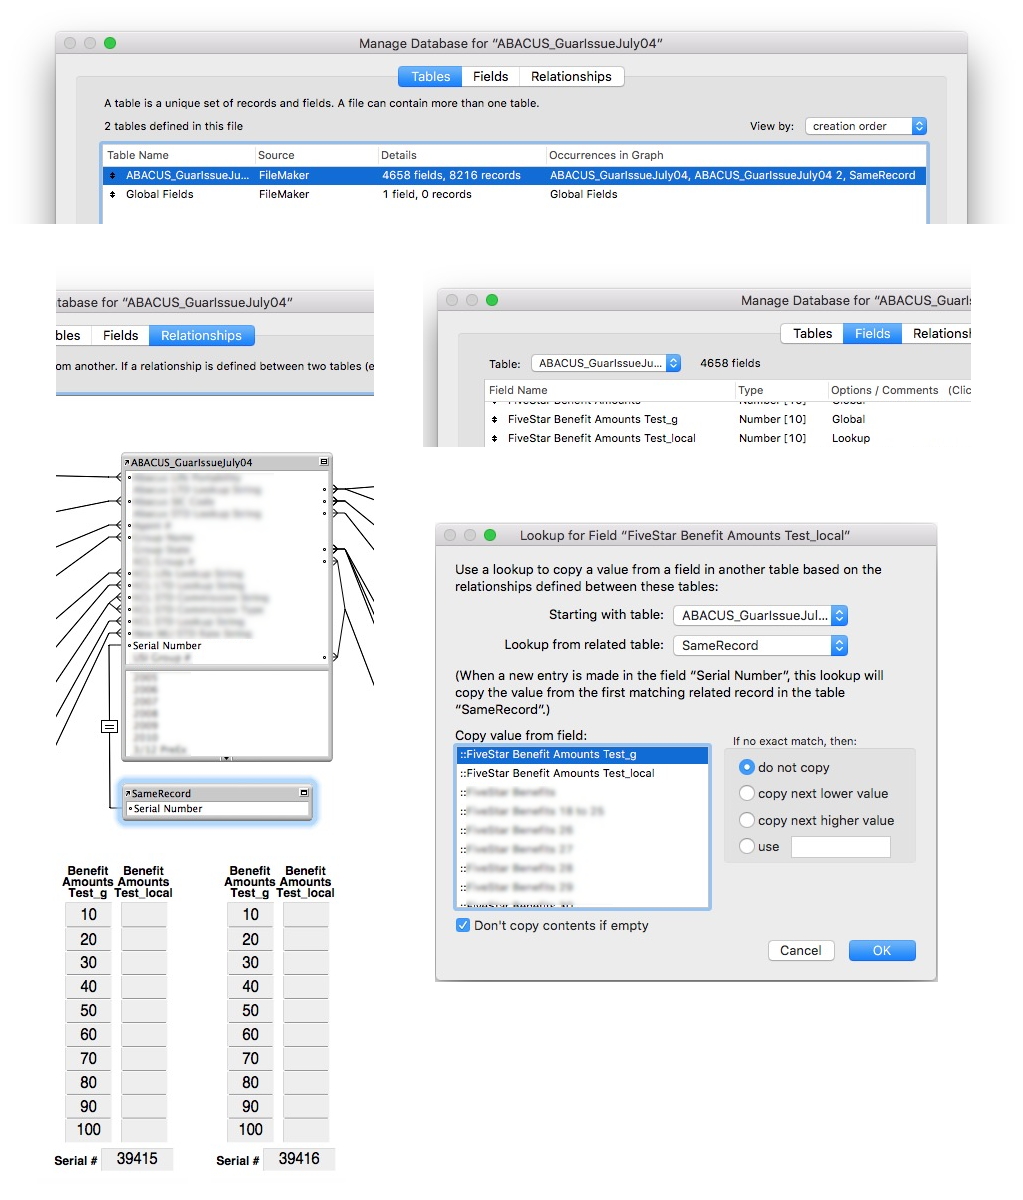Click the reorder handle beside FiveStar Benefit Amounts Test_g
This screenshot has width=1023, height=1200.
[x=494, y=419]
